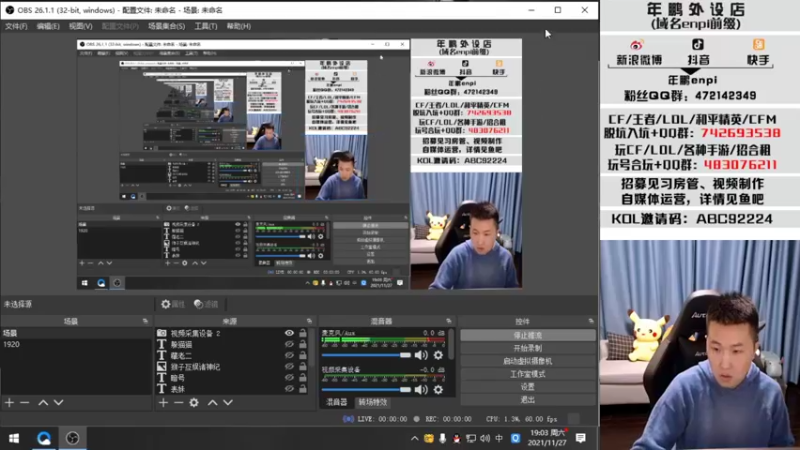Show the 暗号 source via eye icon
Viewport: 800px width, 450px height.
289,378
